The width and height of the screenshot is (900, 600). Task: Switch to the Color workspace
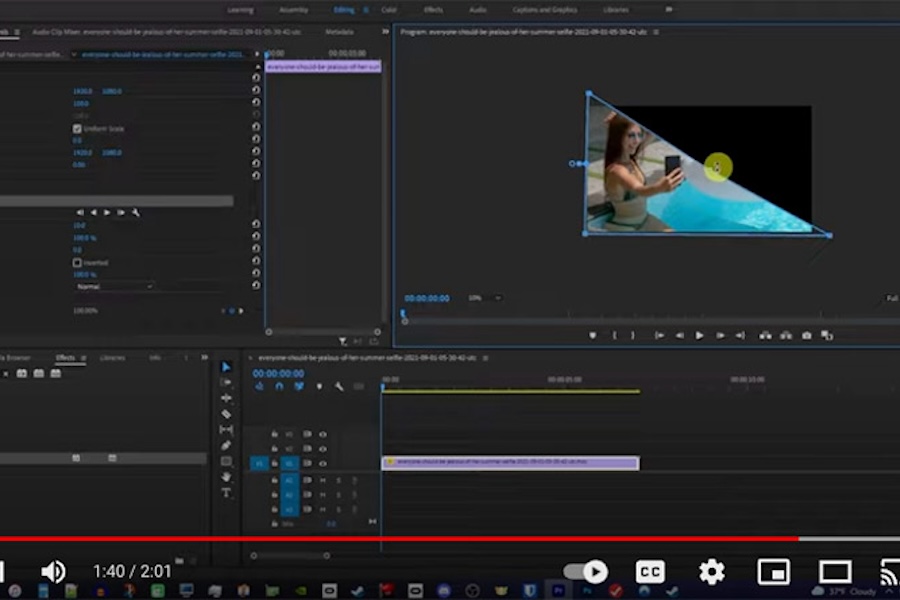(389, 10)
